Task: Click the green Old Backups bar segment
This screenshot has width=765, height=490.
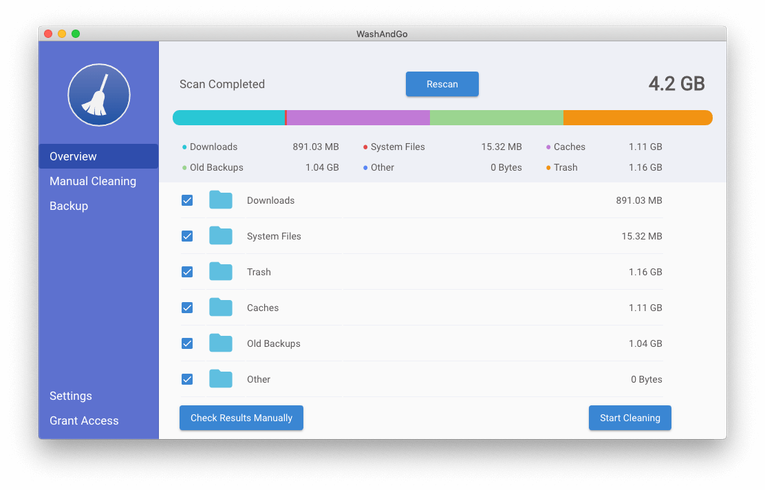Action: tap(497, 118)
